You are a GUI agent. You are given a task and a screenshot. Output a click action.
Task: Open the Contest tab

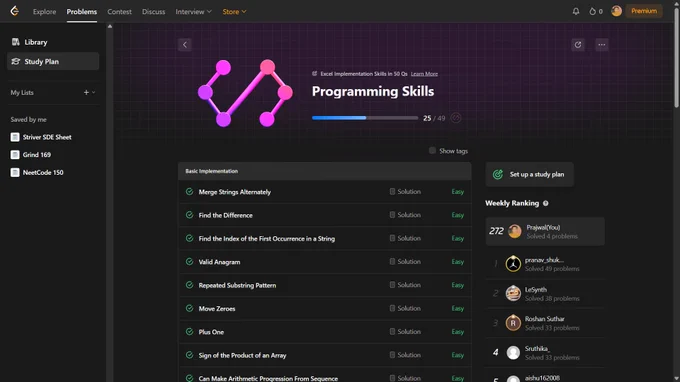119,12
